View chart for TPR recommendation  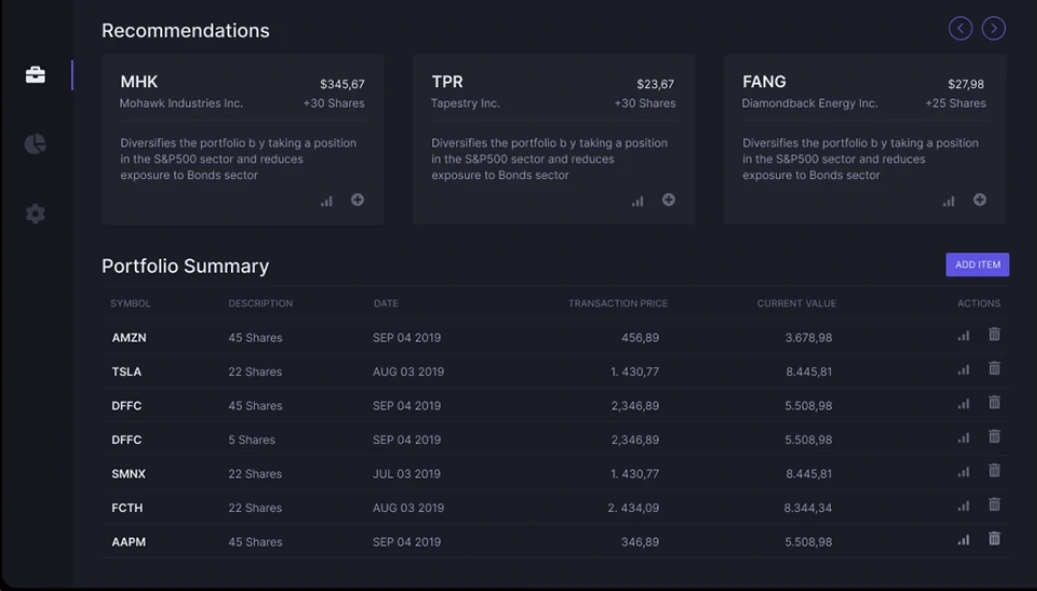[x=637, y=201]
